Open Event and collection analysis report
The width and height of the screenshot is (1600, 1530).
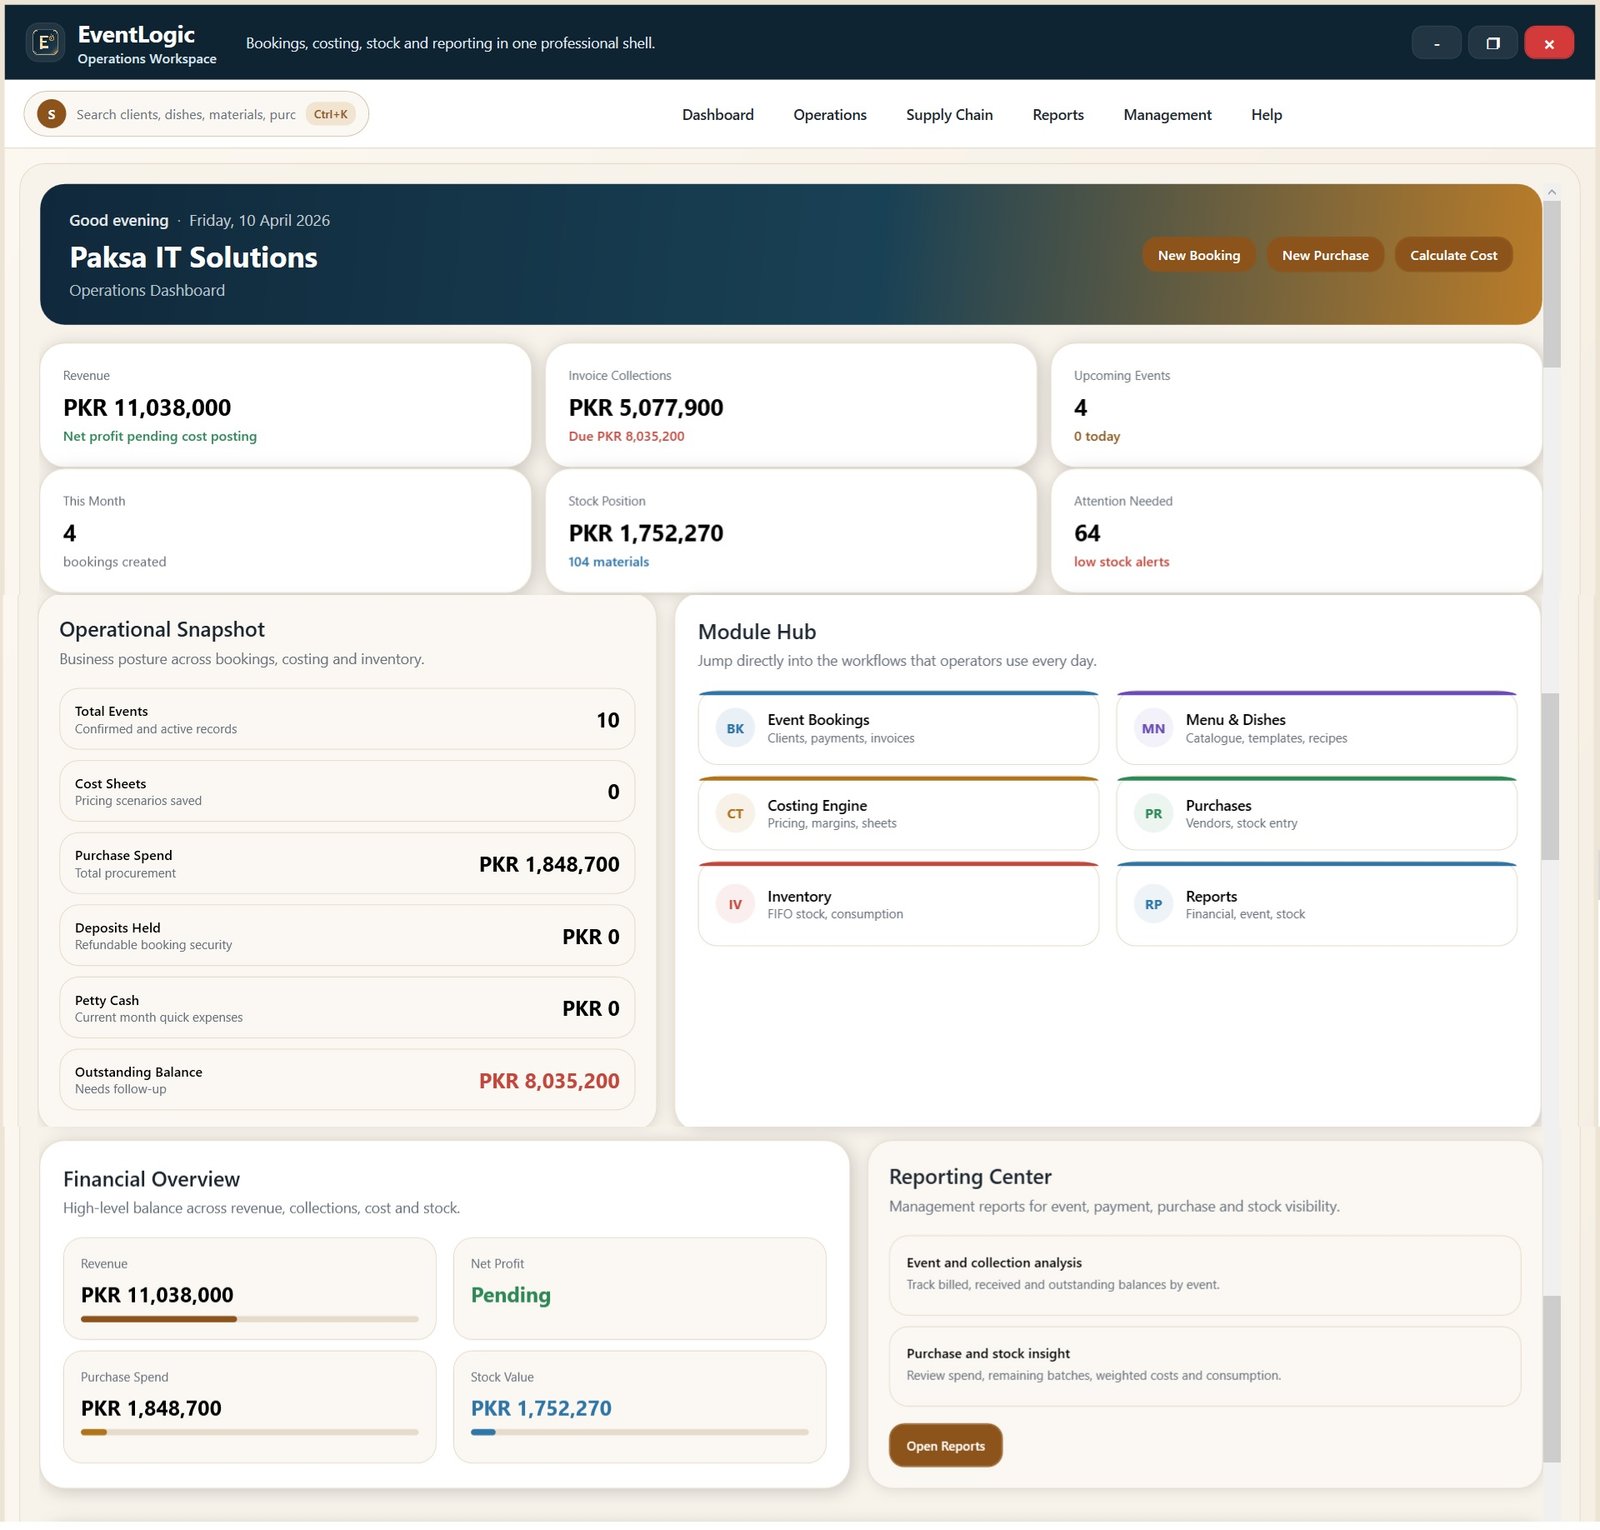1204,1274
